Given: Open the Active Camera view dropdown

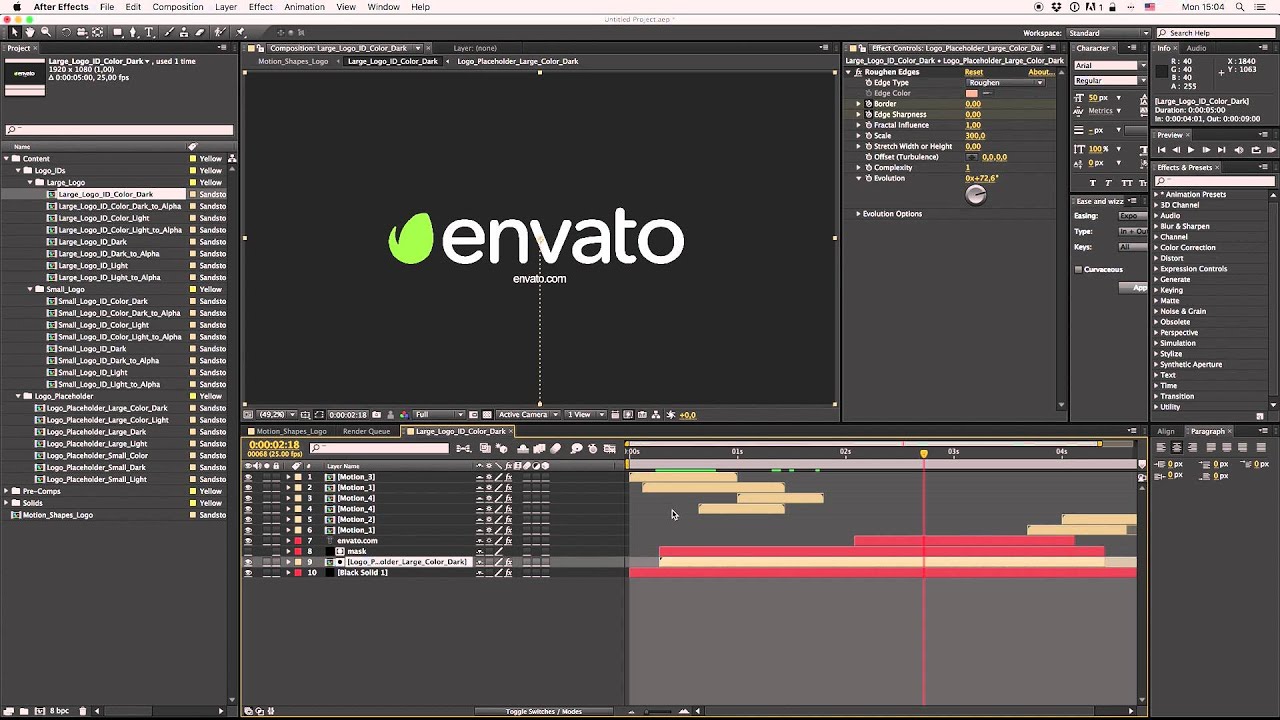Looking at the screenshot, I should (x=528, y=415).
